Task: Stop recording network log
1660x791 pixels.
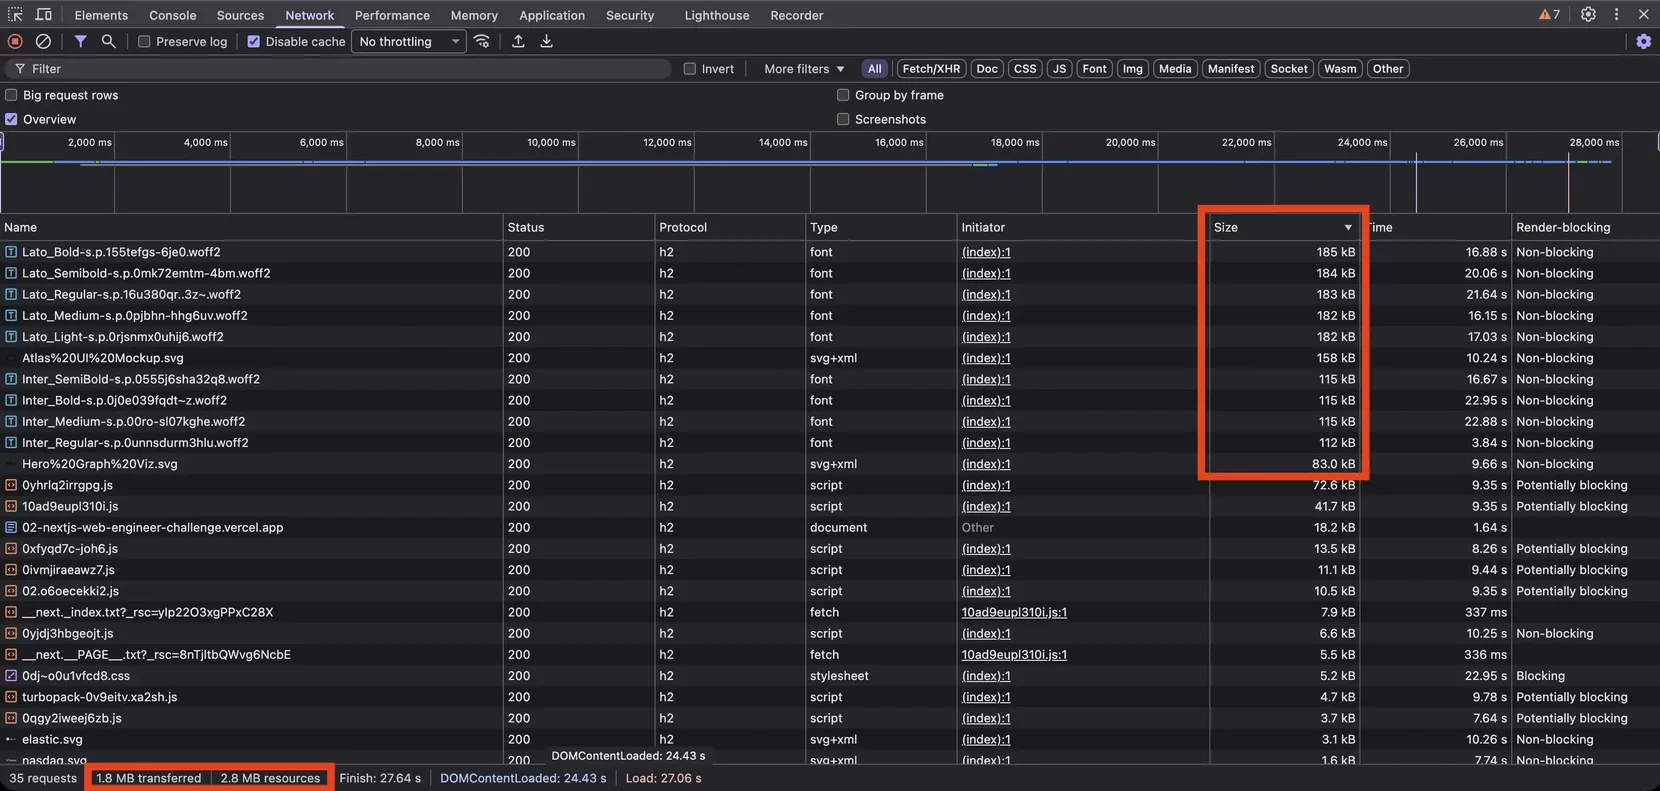Action: pyautogui.click(x=15, y=41)
